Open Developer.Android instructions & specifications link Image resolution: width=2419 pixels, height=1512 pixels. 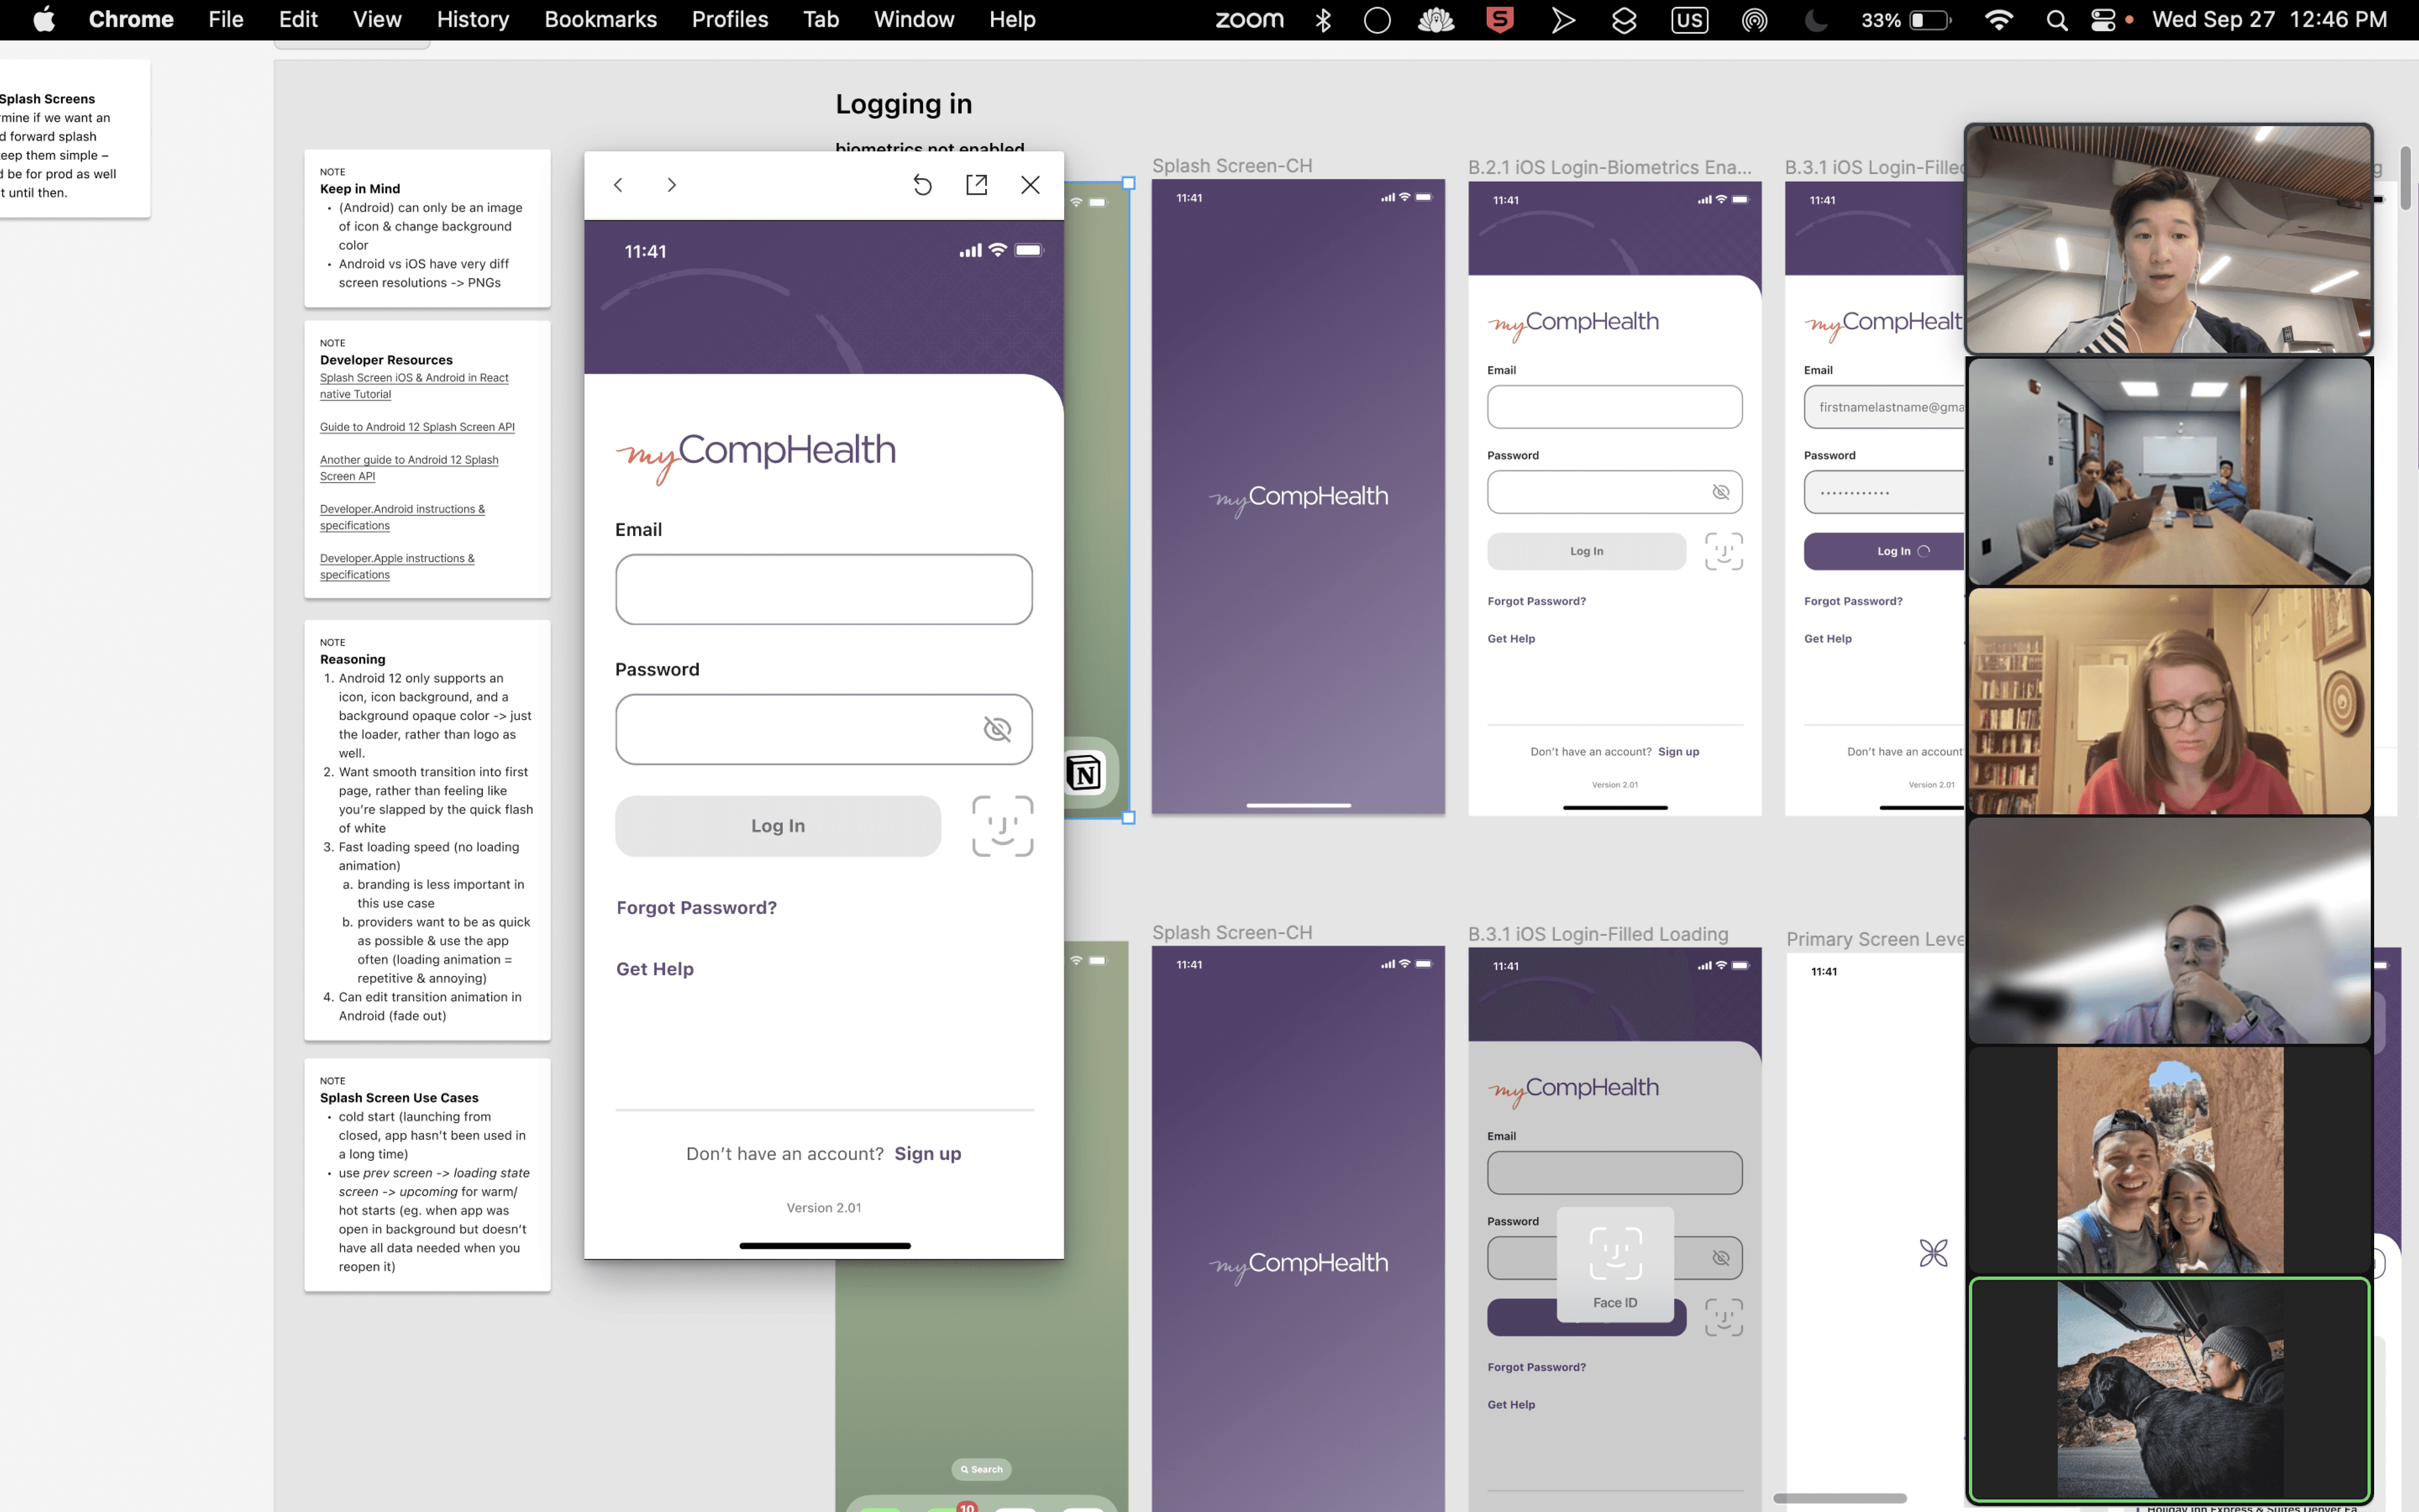click(x=402, y=517)
